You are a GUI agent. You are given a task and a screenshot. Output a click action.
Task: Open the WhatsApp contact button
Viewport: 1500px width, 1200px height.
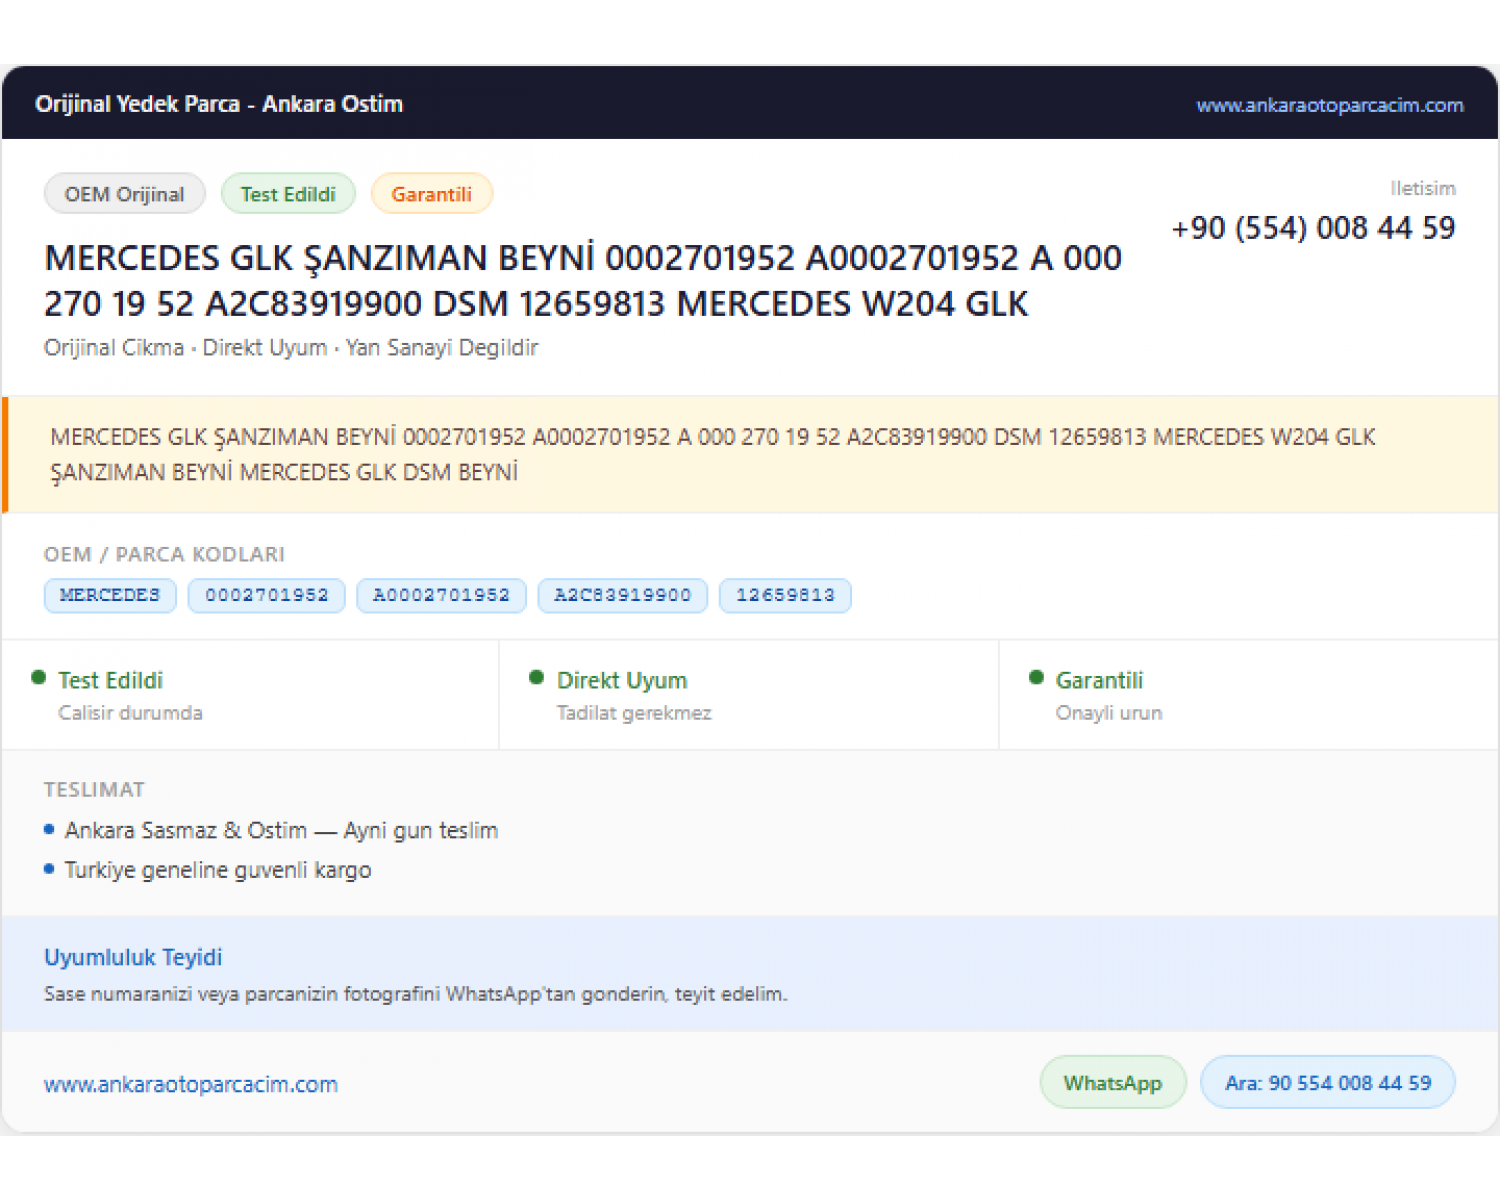1113,1082
